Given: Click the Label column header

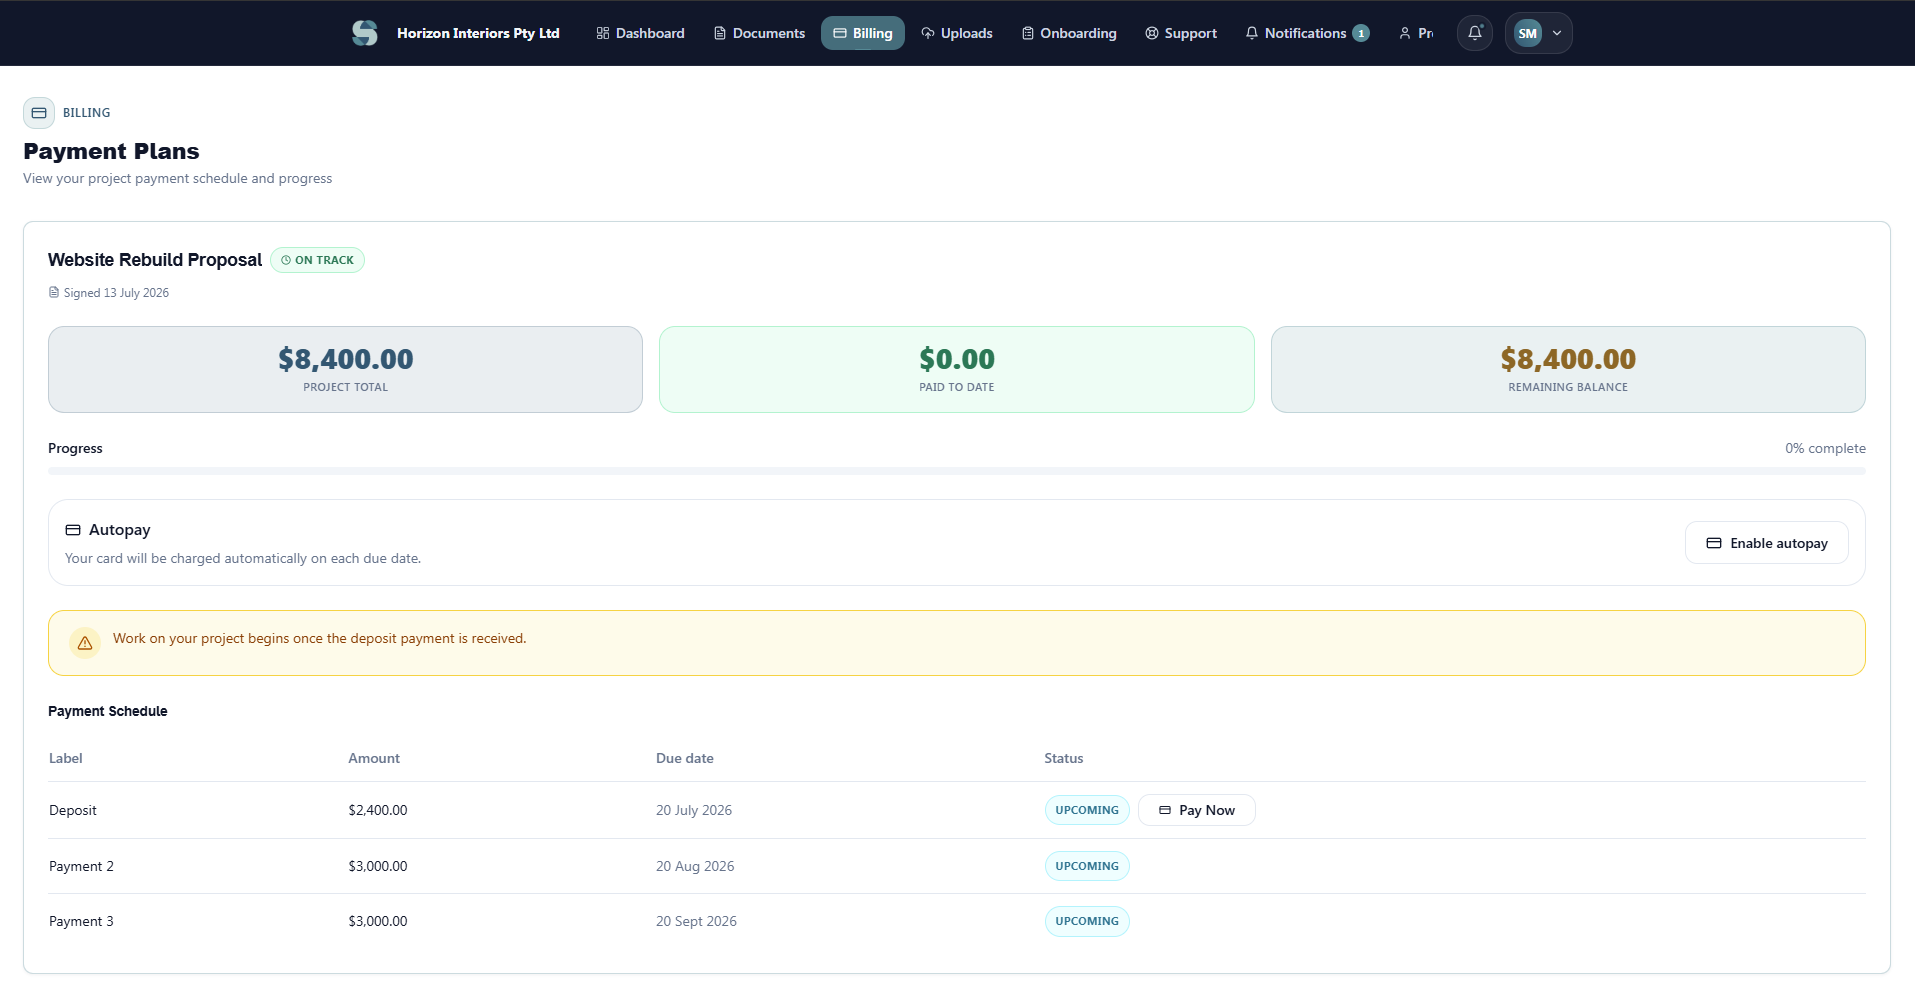Looking at the screenshot, I should pos(66,758).
